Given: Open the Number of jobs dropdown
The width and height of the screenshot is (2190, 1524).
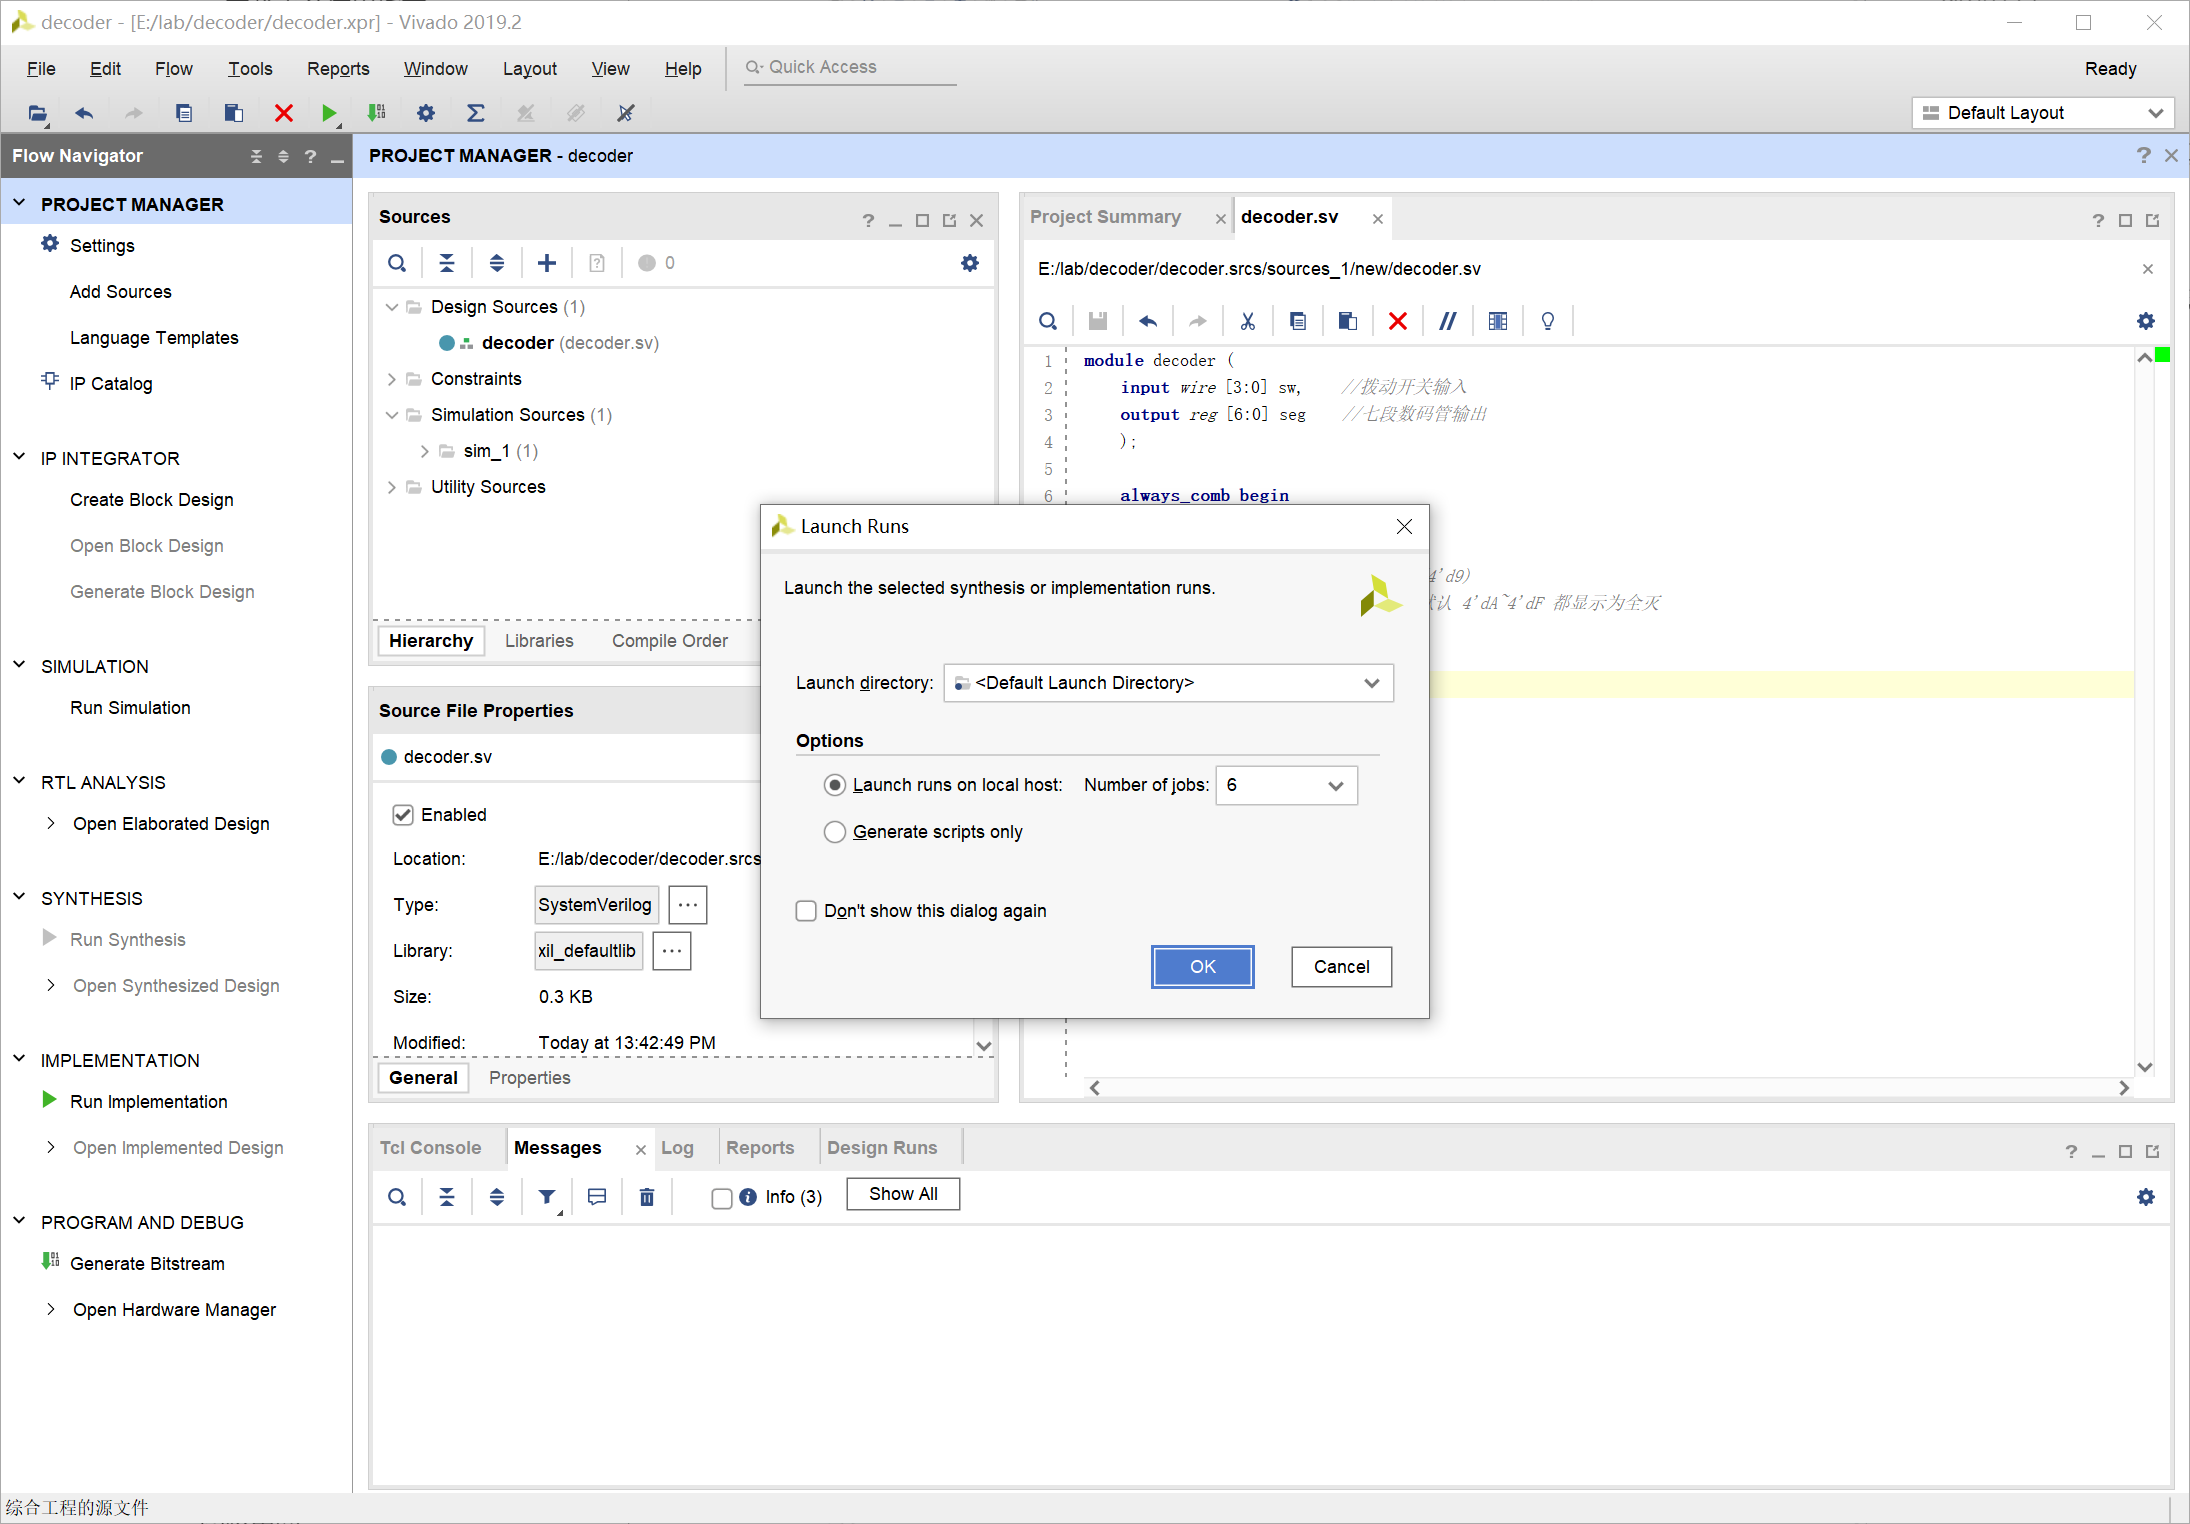Looking at the screenshot, I should [1286, 785].
